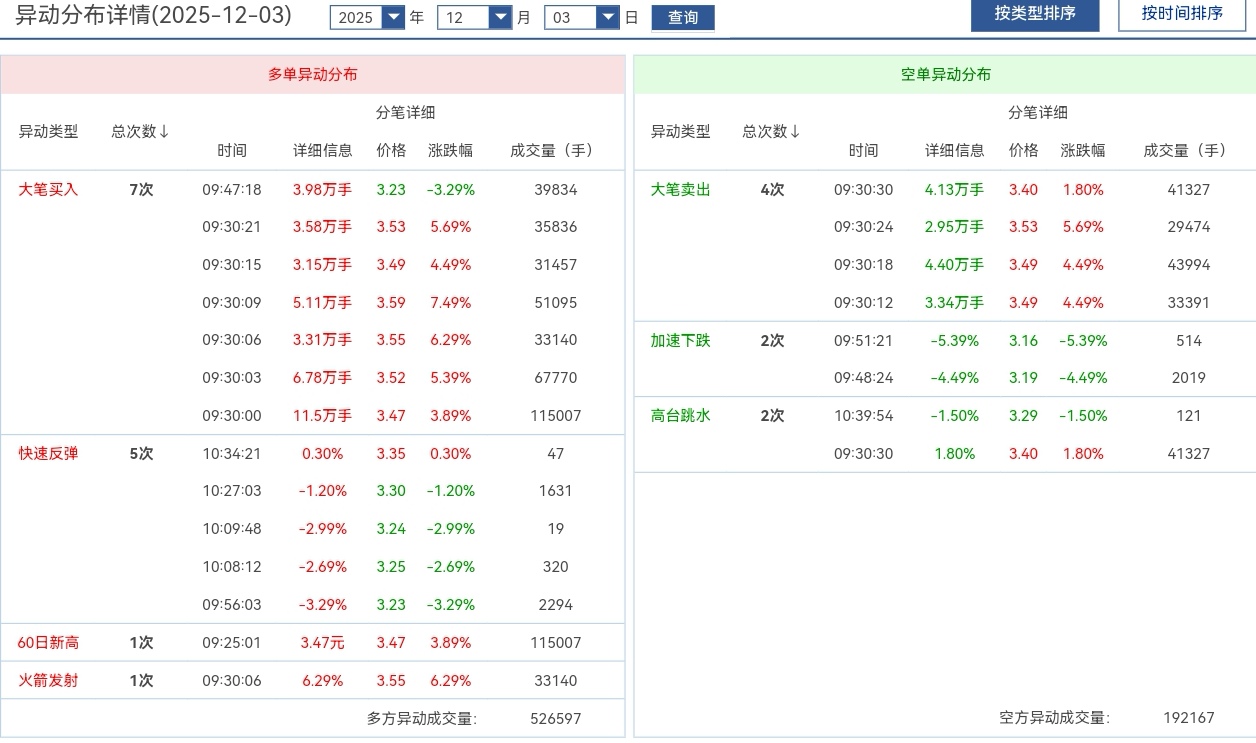
Task: Open the year dropdown arrow
Action: pyautogui.click(x=393, y=17)
